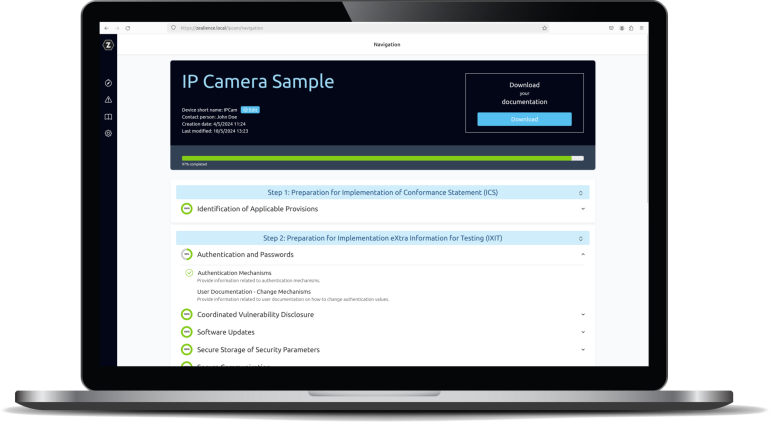
Task: Bookmark the page with the star icon
Action: pos(544,28)
